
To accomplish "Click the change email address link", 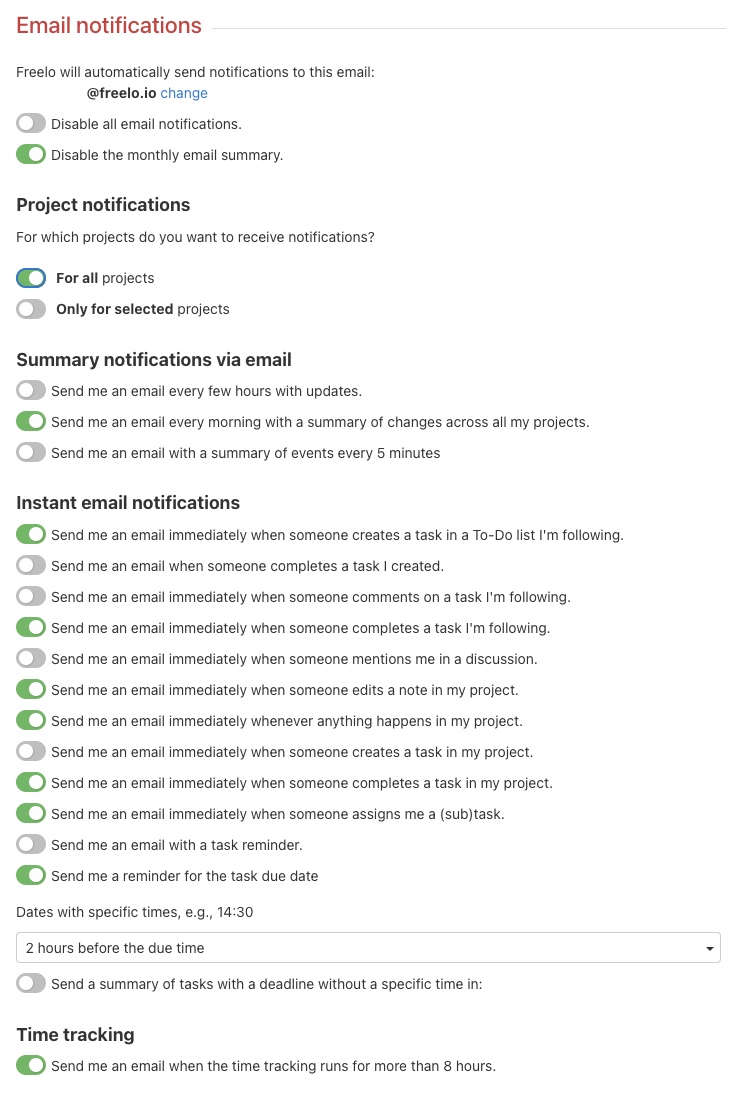I will coord(184,93).
